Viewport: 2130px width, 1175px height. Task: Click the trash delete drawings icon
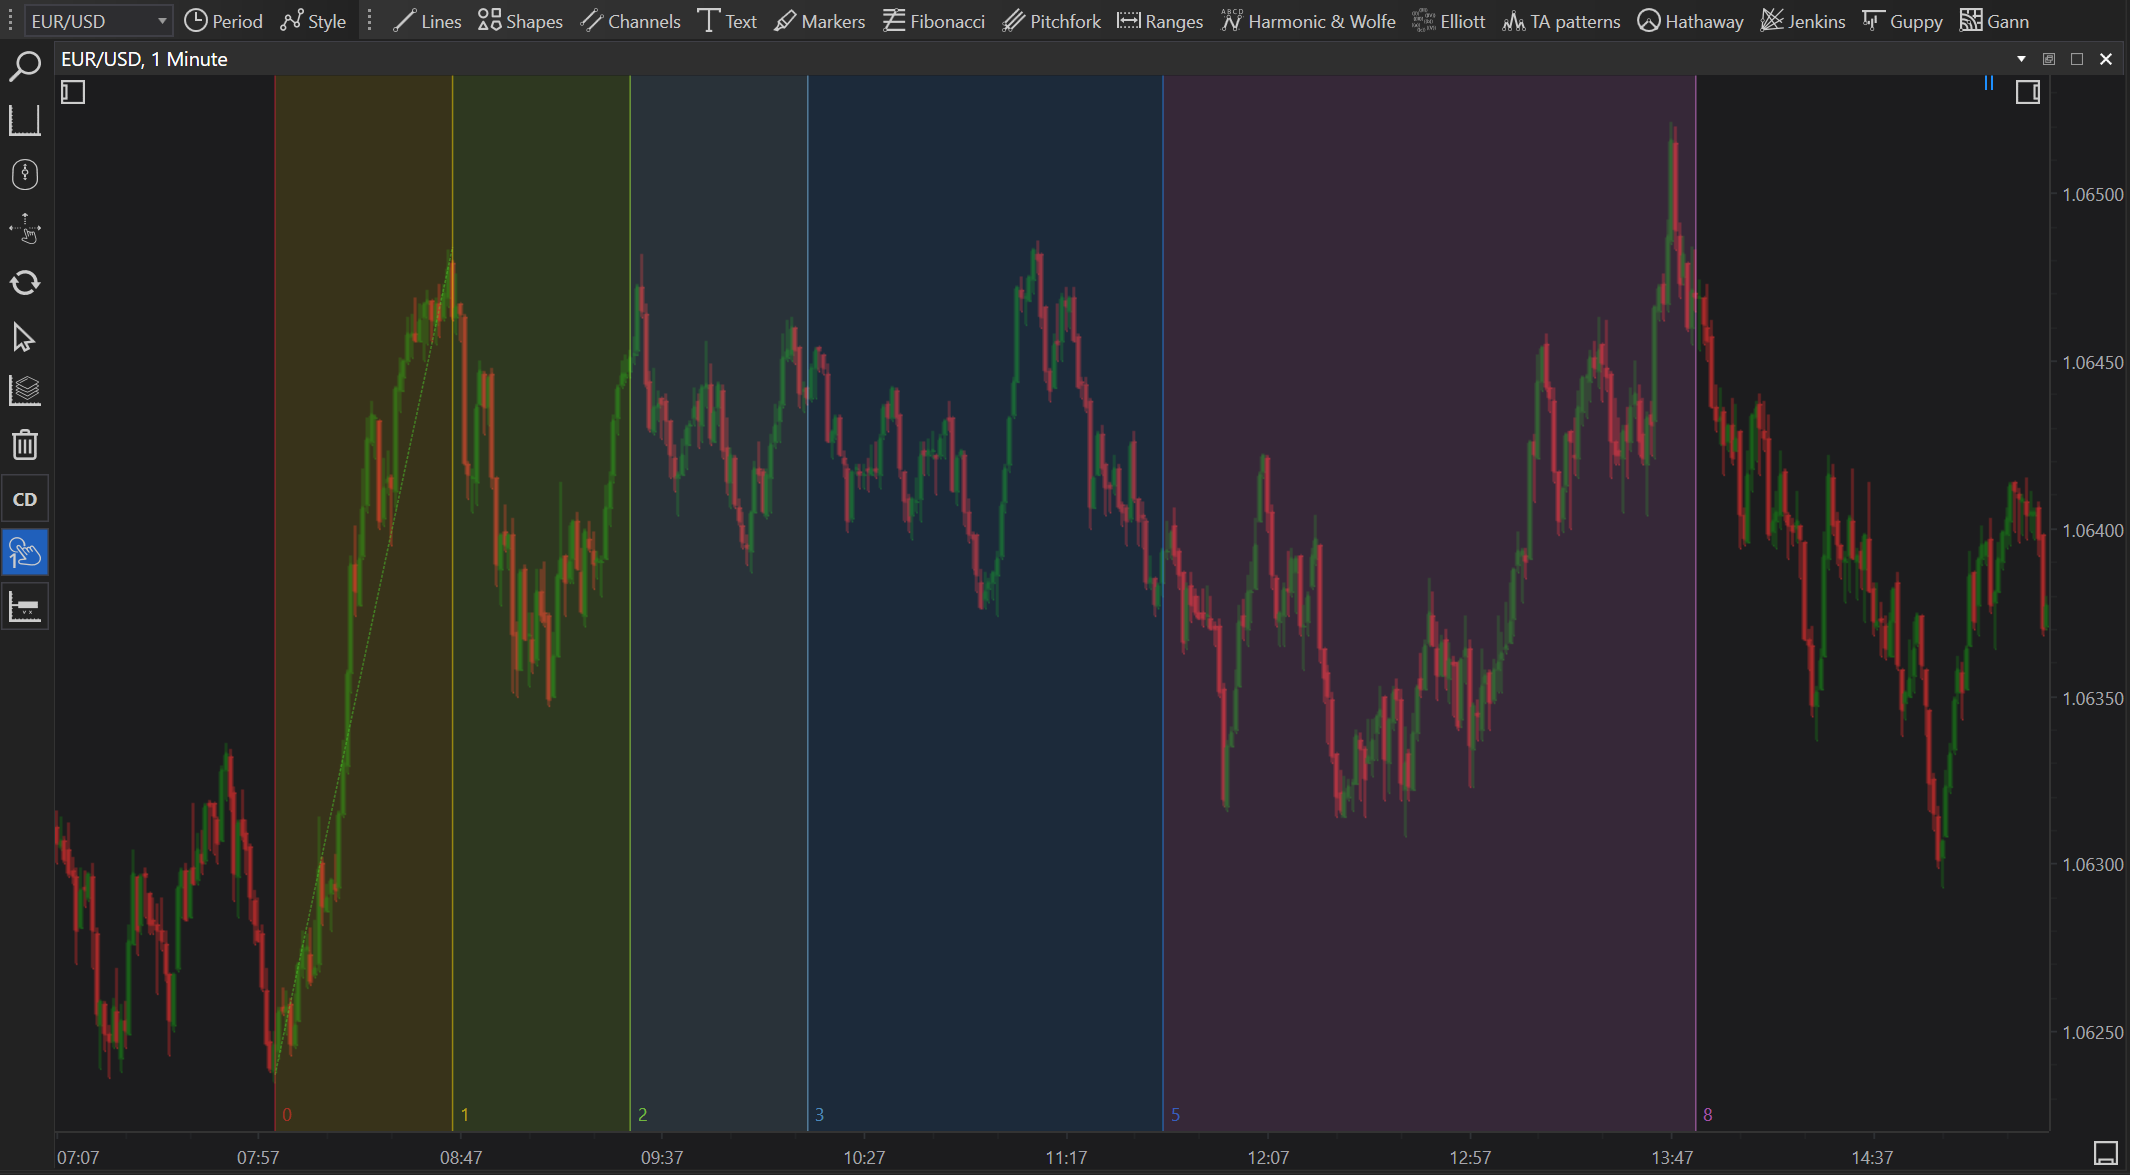pyautogui.click(x=24, y=445)
